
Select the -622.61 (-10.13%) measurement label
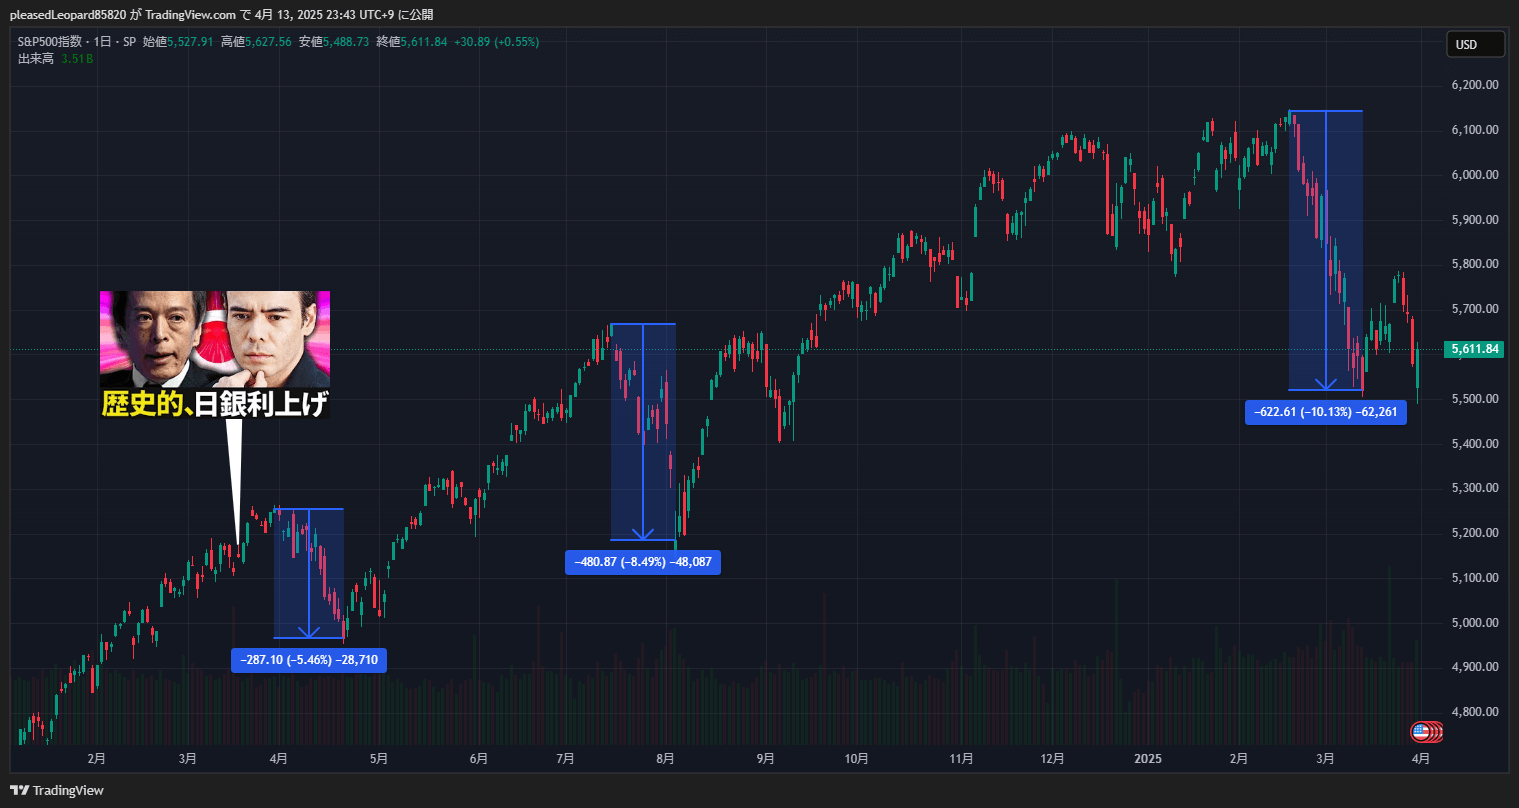point(1325,412)
